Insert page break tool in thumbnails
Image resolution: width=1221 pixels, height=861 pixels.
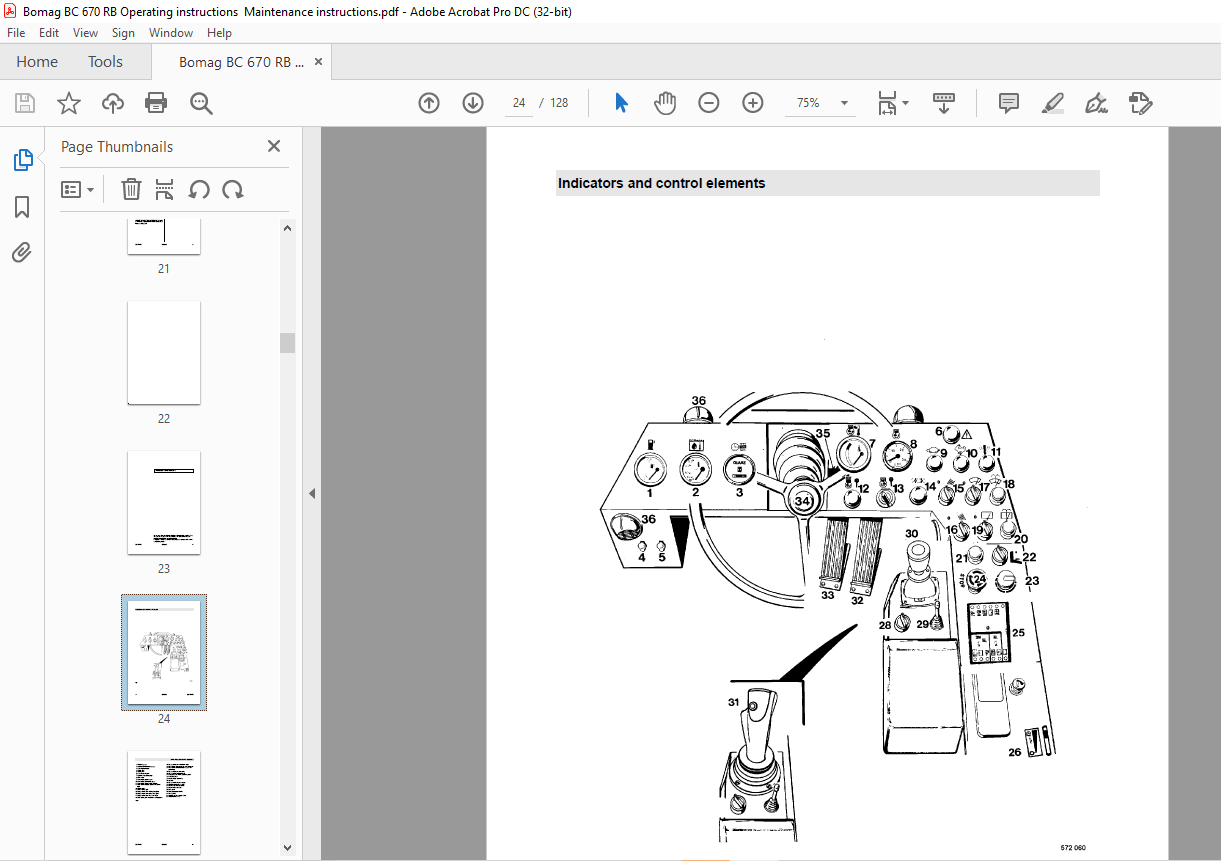coord(165,189)
